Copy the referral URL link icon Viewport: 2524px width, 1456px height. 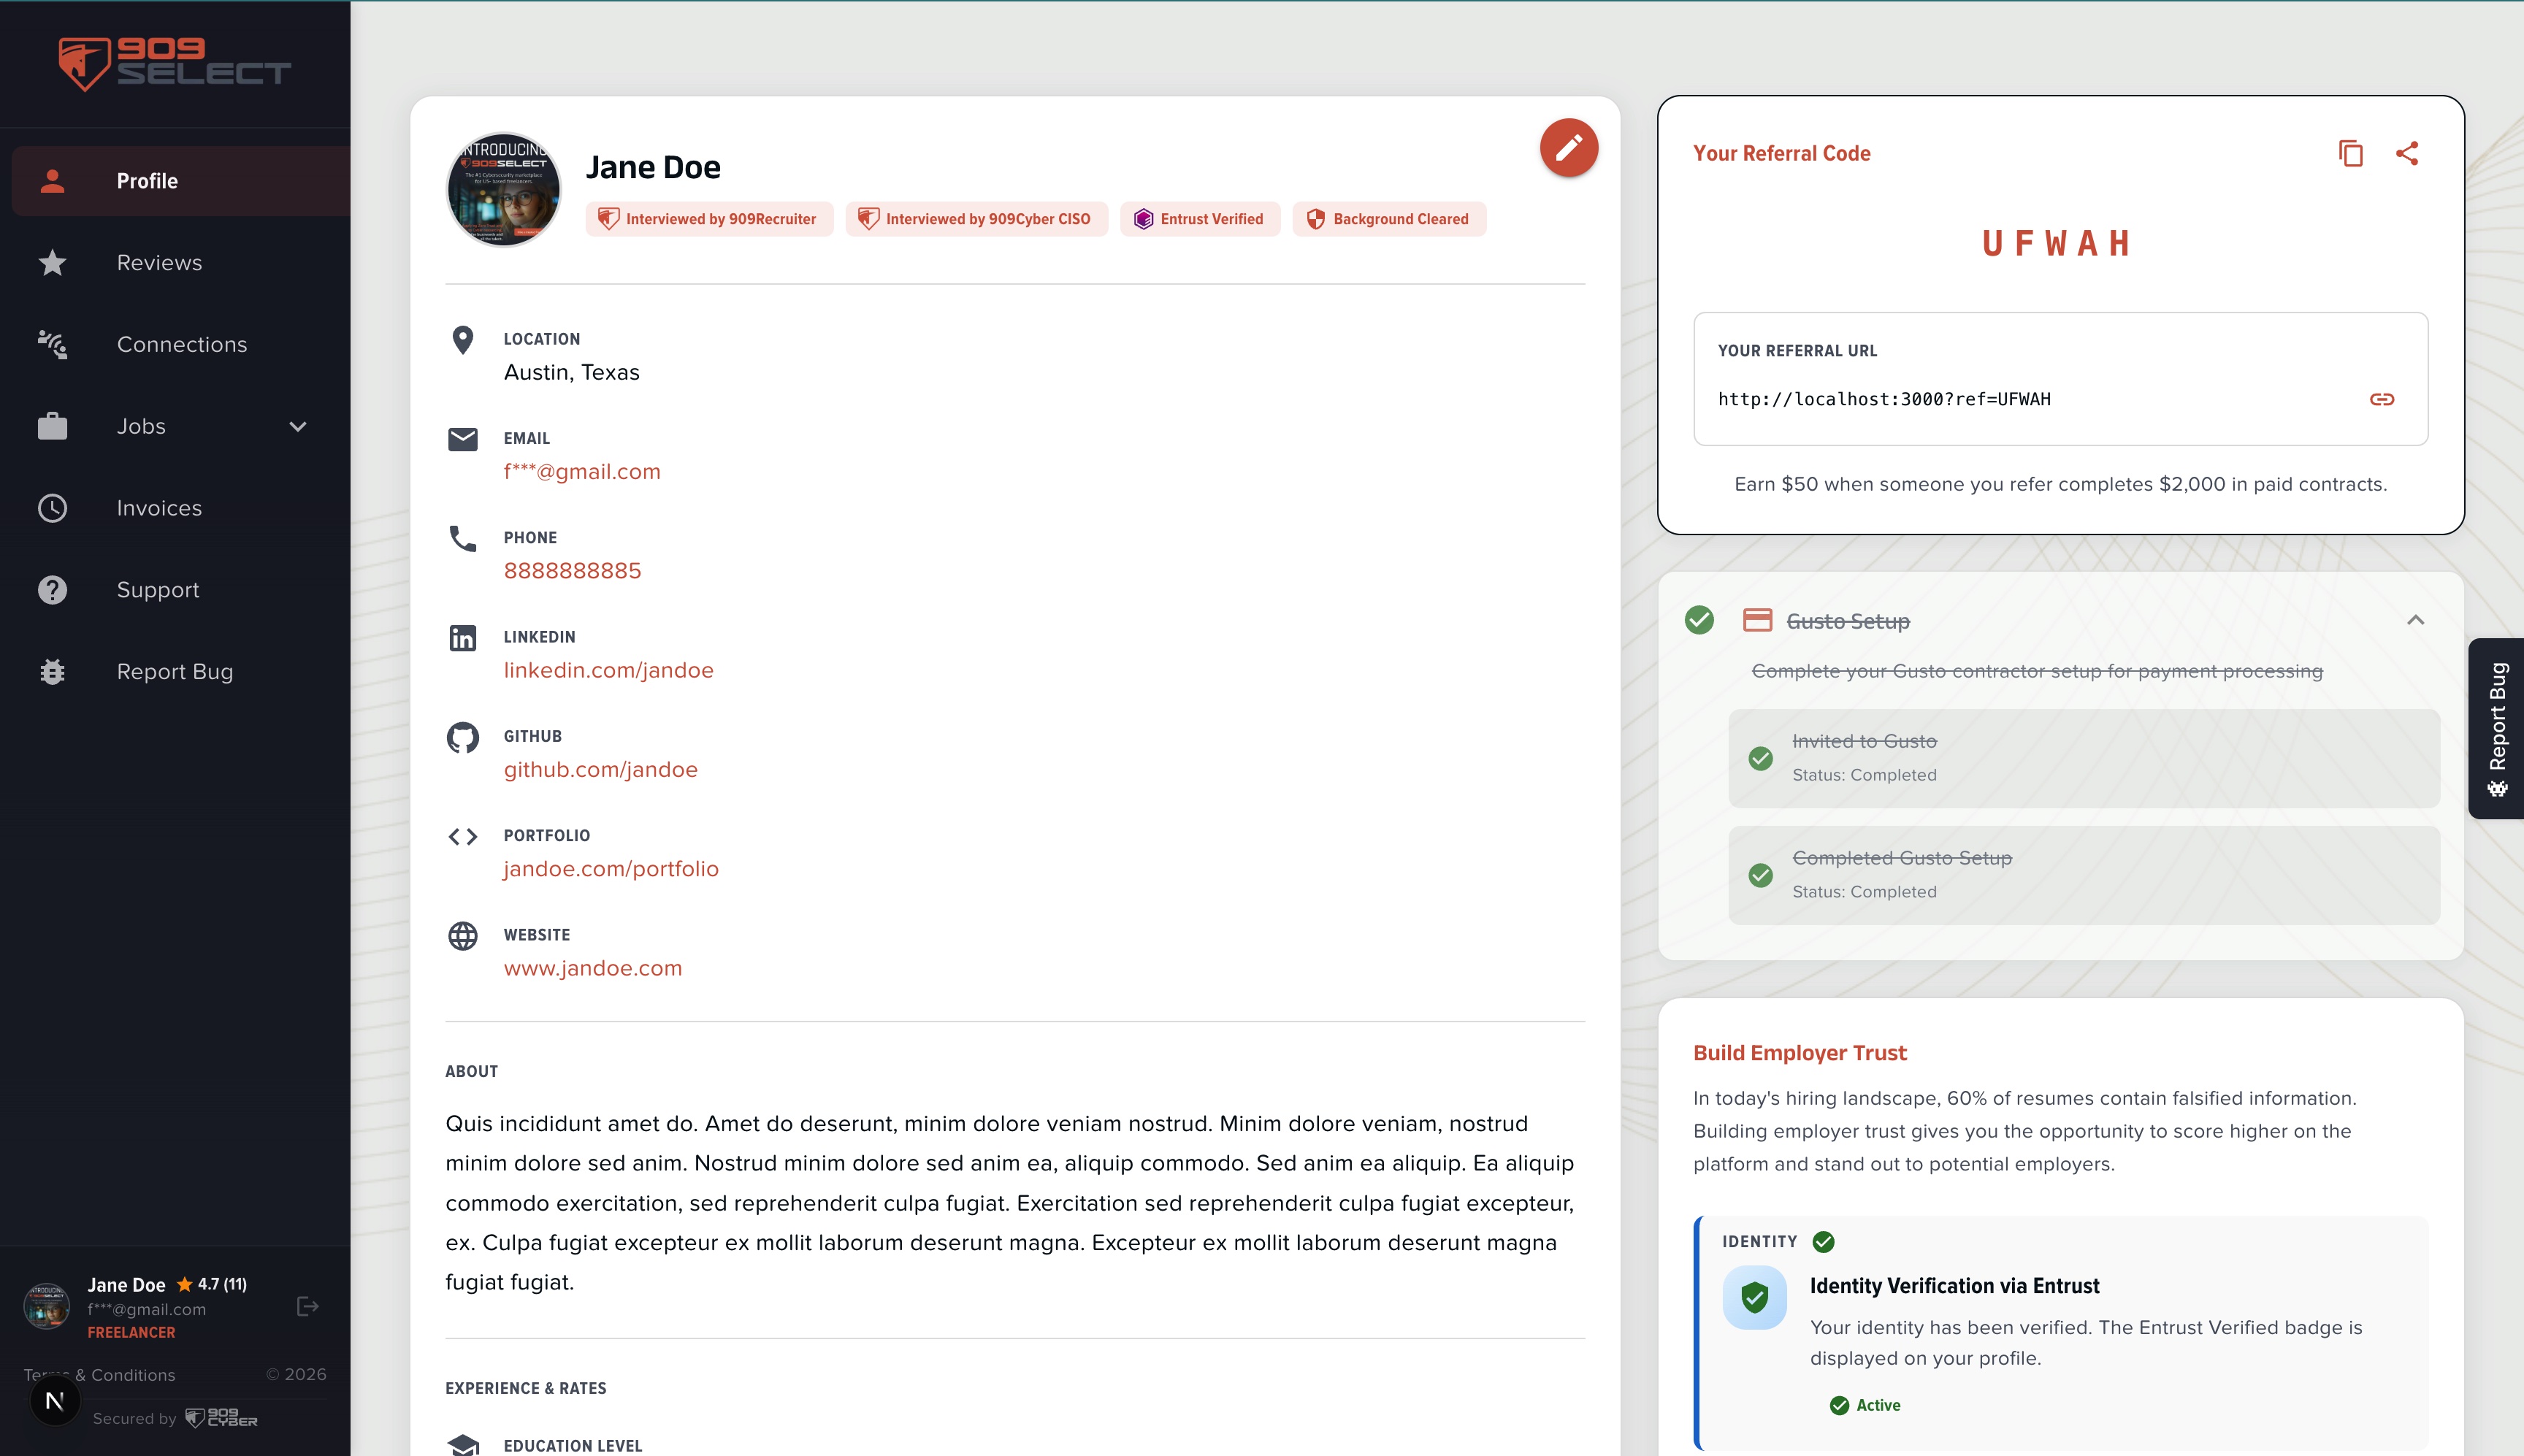pyautogui.click(x=2383, y=399)
